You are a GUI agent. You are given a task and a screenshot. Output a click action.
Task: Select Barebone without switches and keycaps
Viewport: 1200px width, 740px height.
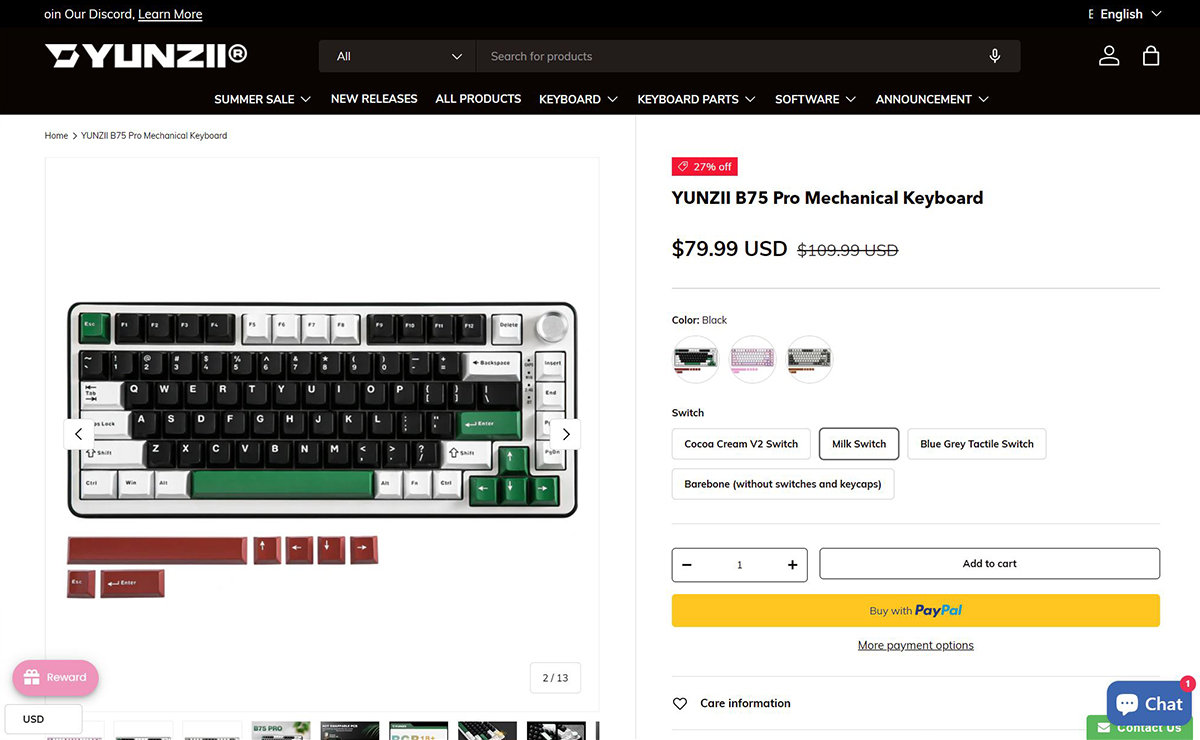pos(783,484)
